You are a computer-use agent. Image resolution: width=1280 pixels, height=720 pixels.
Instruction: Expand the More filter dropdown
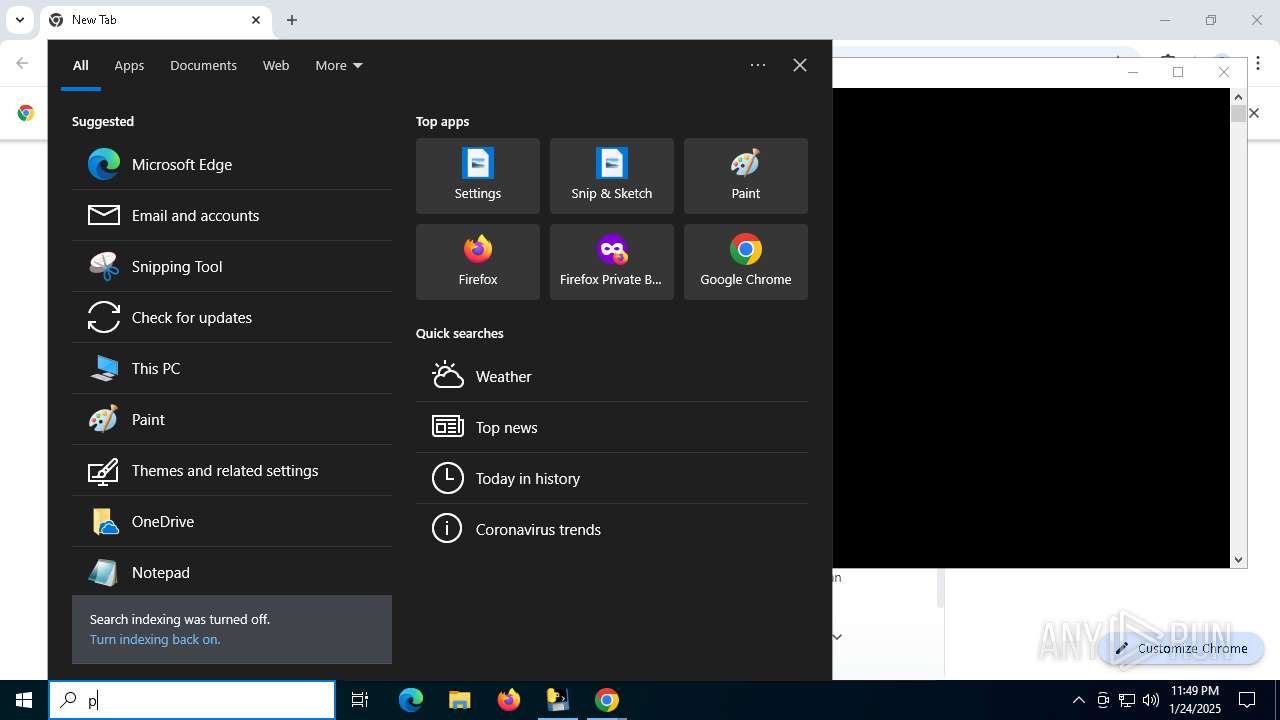pos(339,65)
